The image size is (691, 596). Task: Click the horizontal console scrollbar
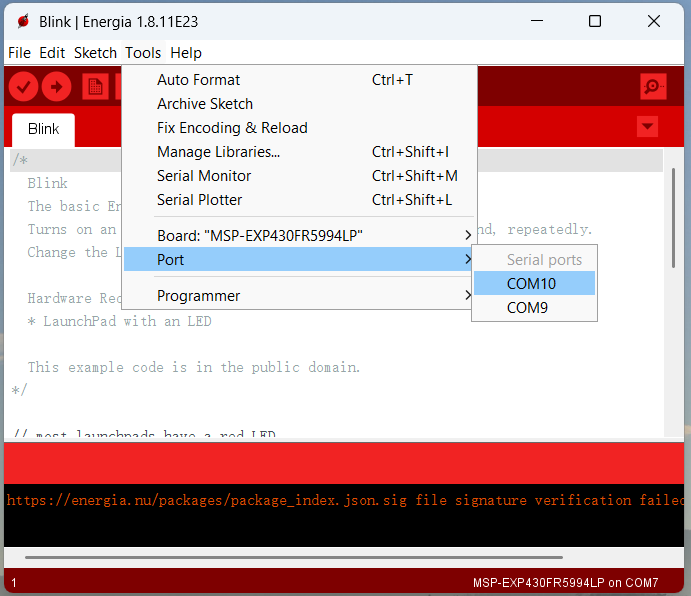coord(293,557)
